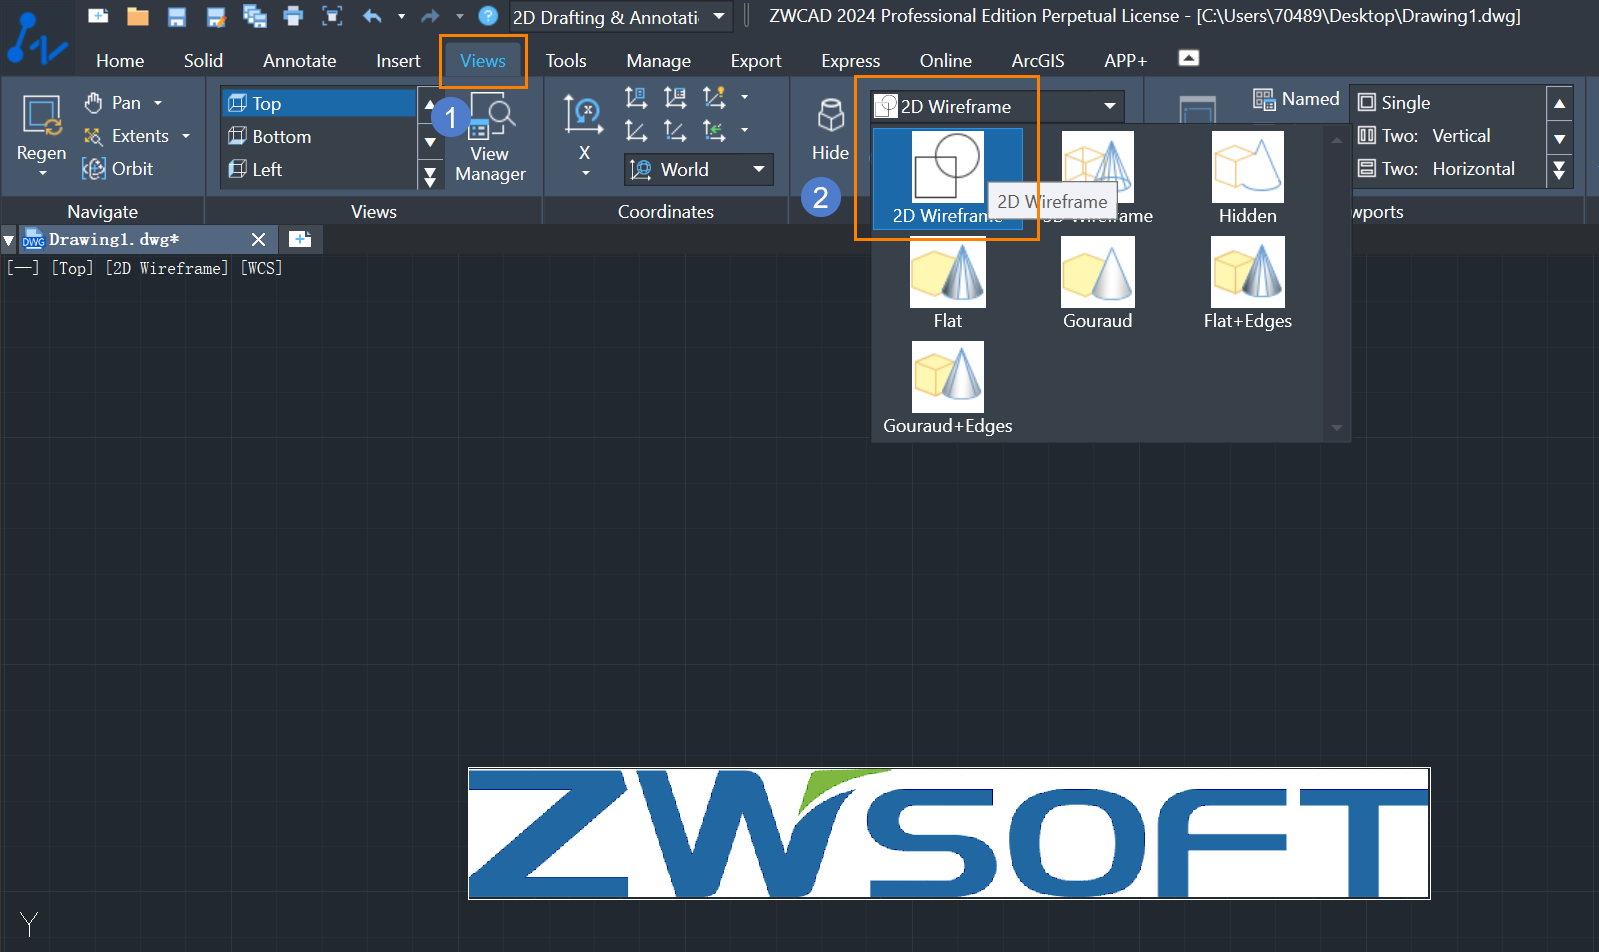Open the APP+ ribbon tab
This screenshot has height=952, width=1599.
1125,61
